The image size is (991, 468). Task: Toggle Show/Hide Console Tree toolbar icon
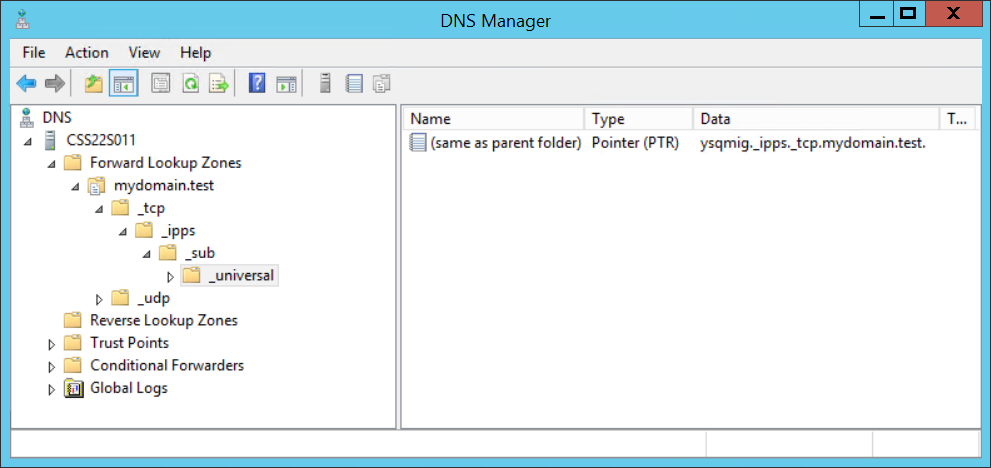click(123, 84)
